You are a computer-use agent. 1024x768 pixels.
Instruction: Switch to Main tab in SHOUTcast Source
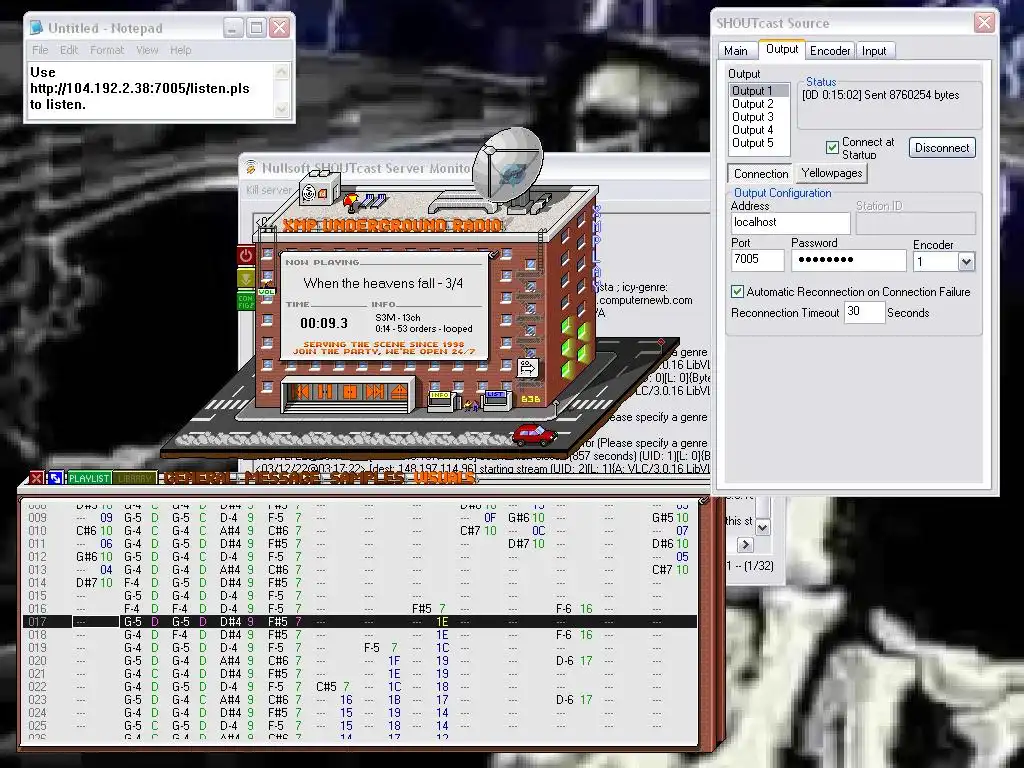tap(735, 50)
